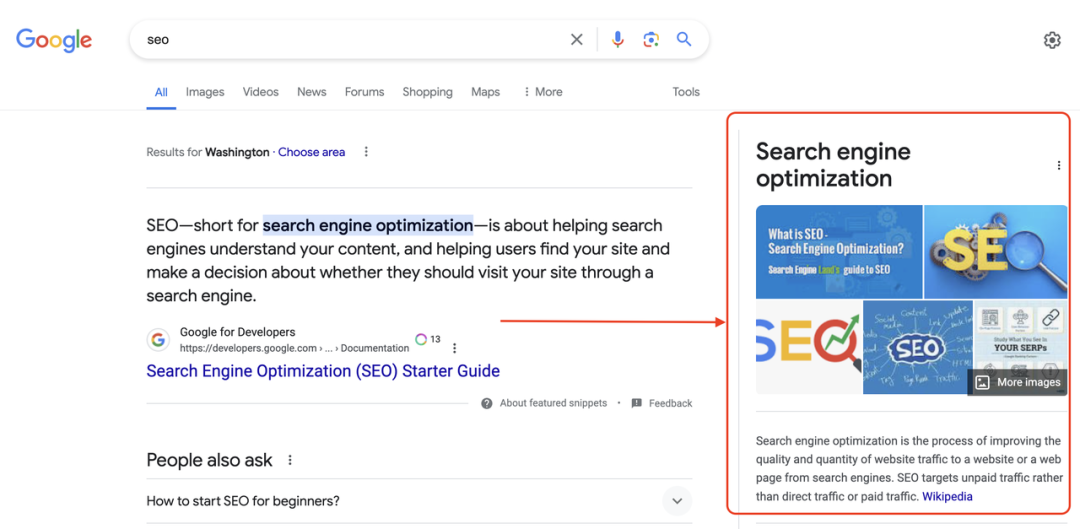
Task: Click the More images button
Action: click(1018, 382)
